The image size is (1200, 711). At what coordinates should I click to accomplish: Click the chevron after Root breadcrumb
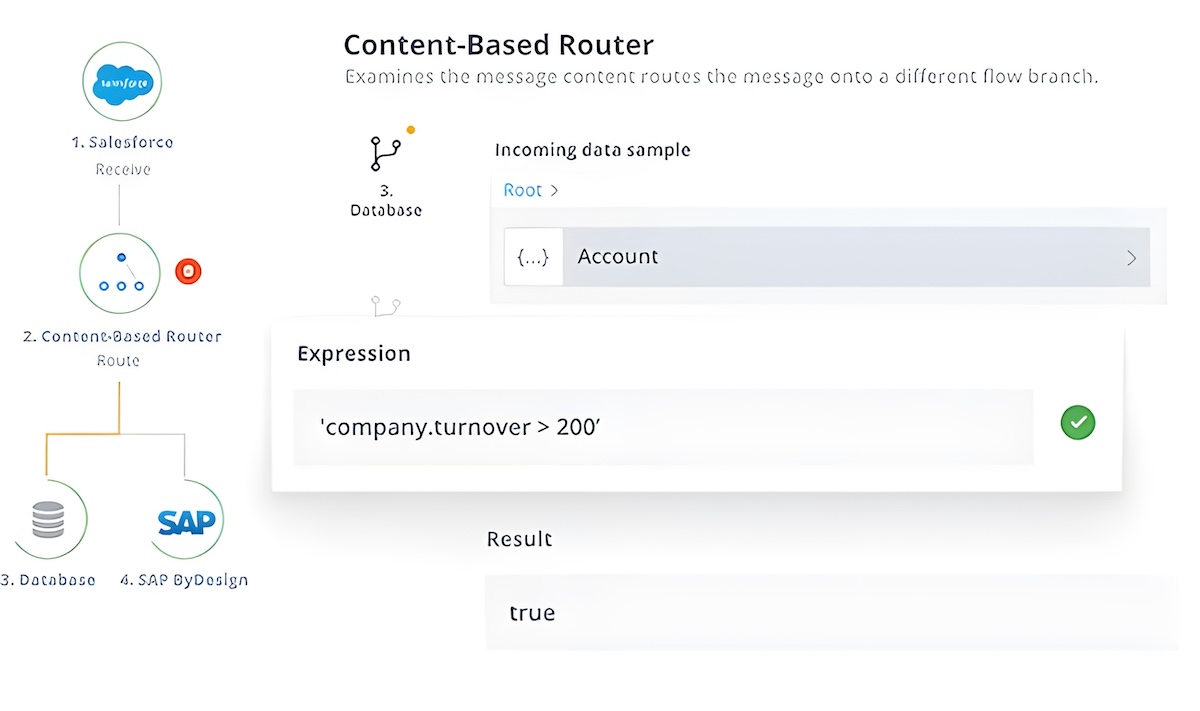point(554,190)
